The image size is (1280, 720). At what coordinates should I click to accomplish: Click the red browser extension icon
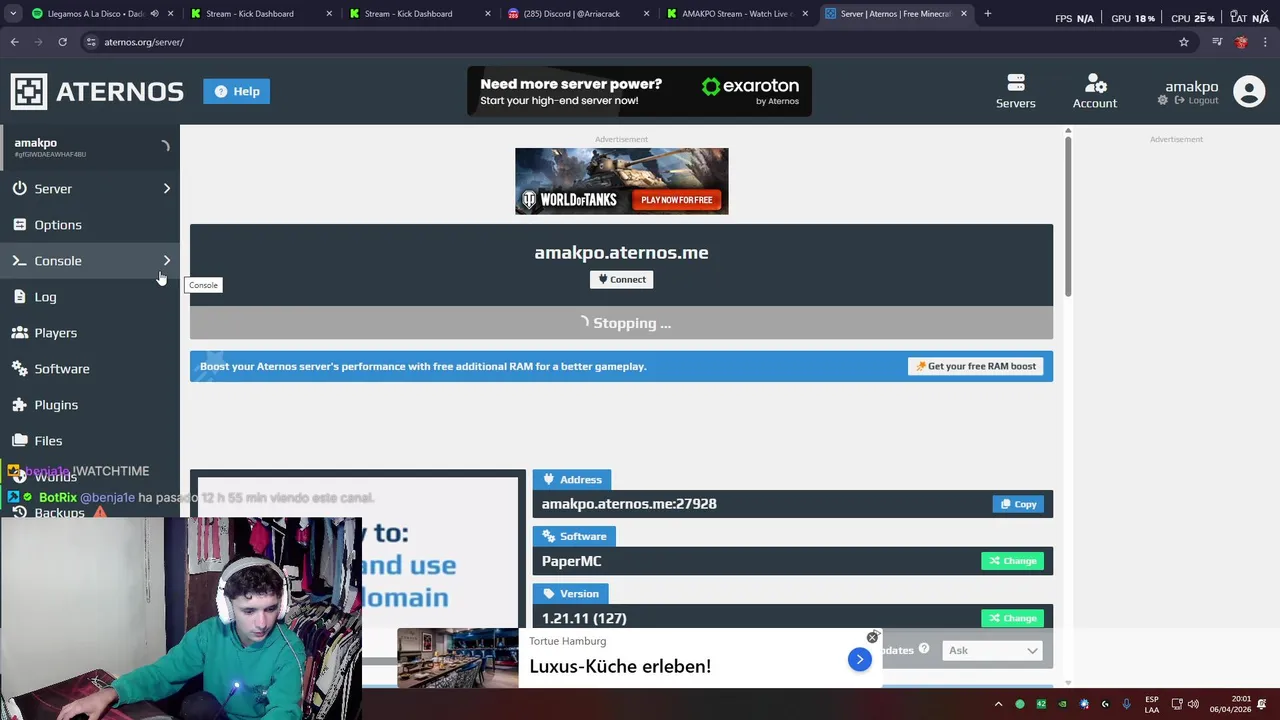click(1241, 42)
